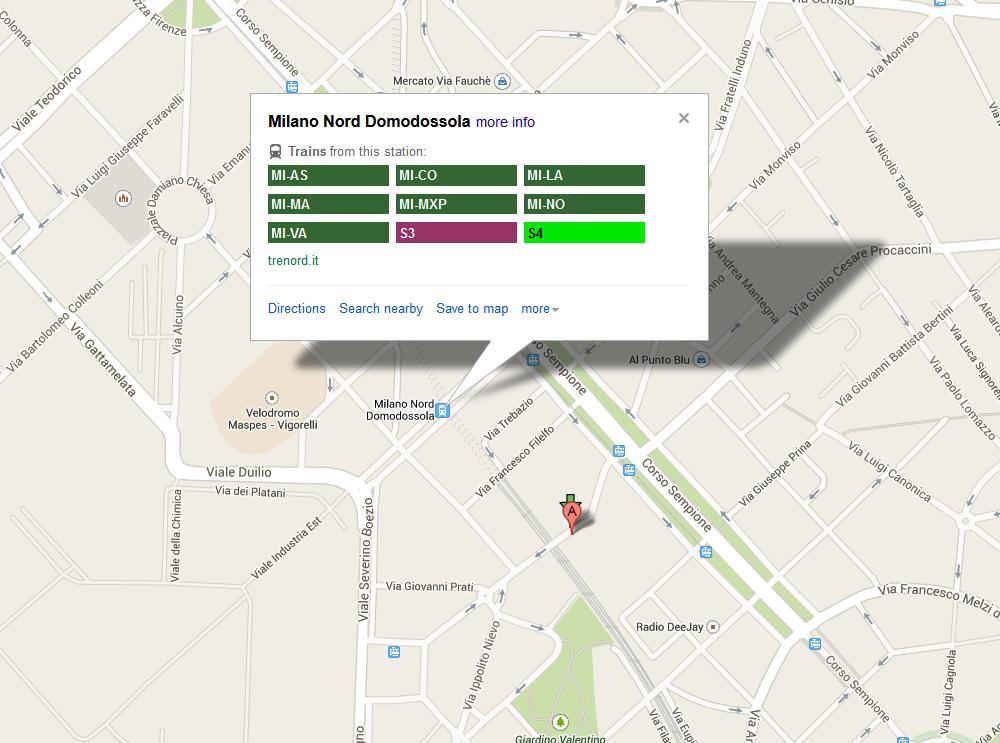Click the Search nearby link
The height and width of the screenshot is (743, 1000).
(381, 309)
